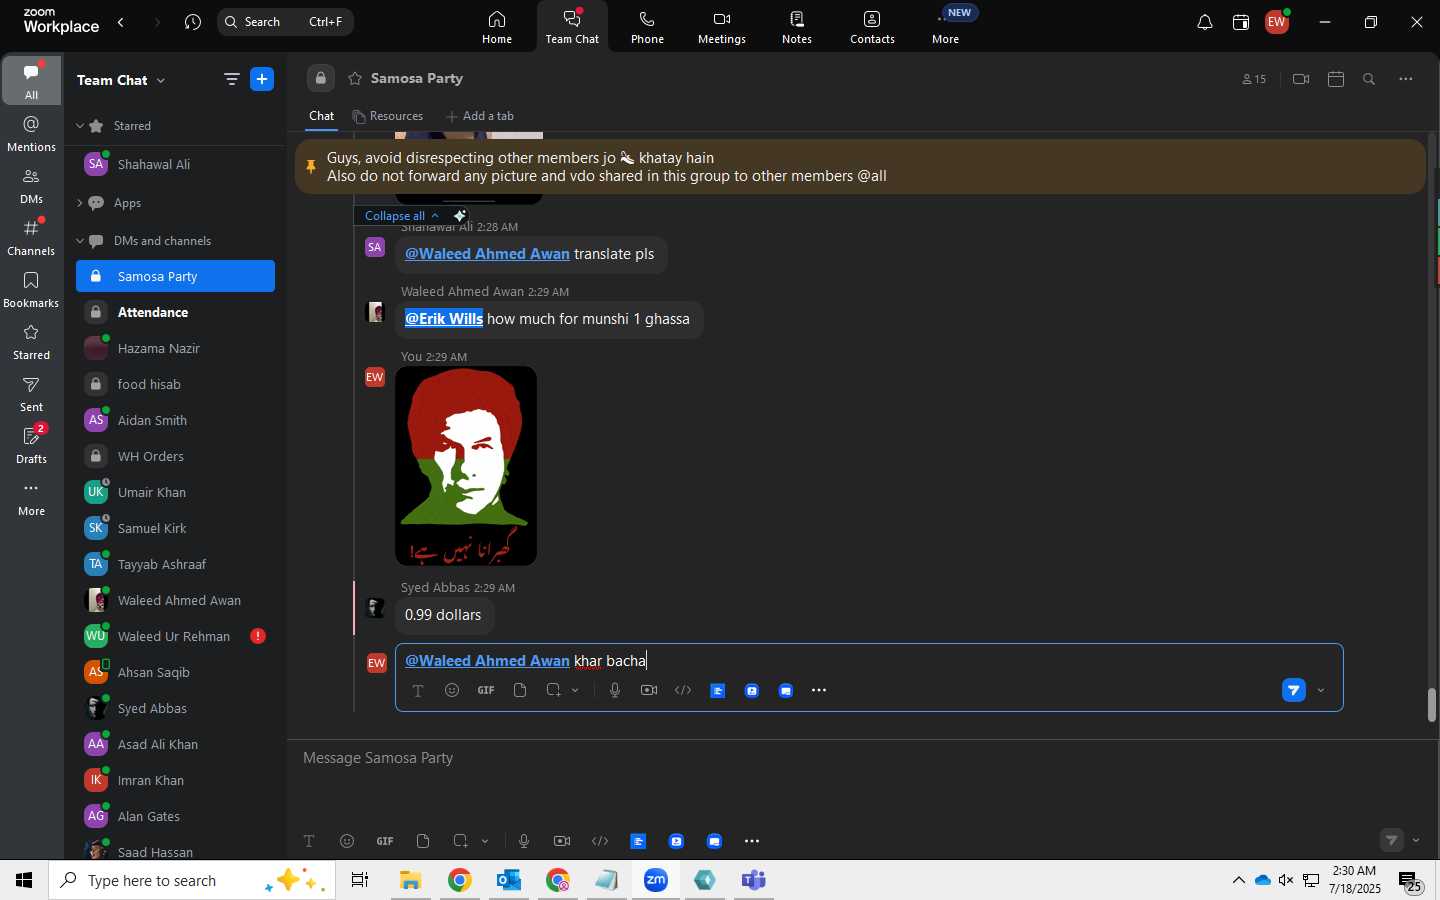Open the More apps menu in top bar
The width and height of the screenshot is (1440, 900).
point(947,27)
